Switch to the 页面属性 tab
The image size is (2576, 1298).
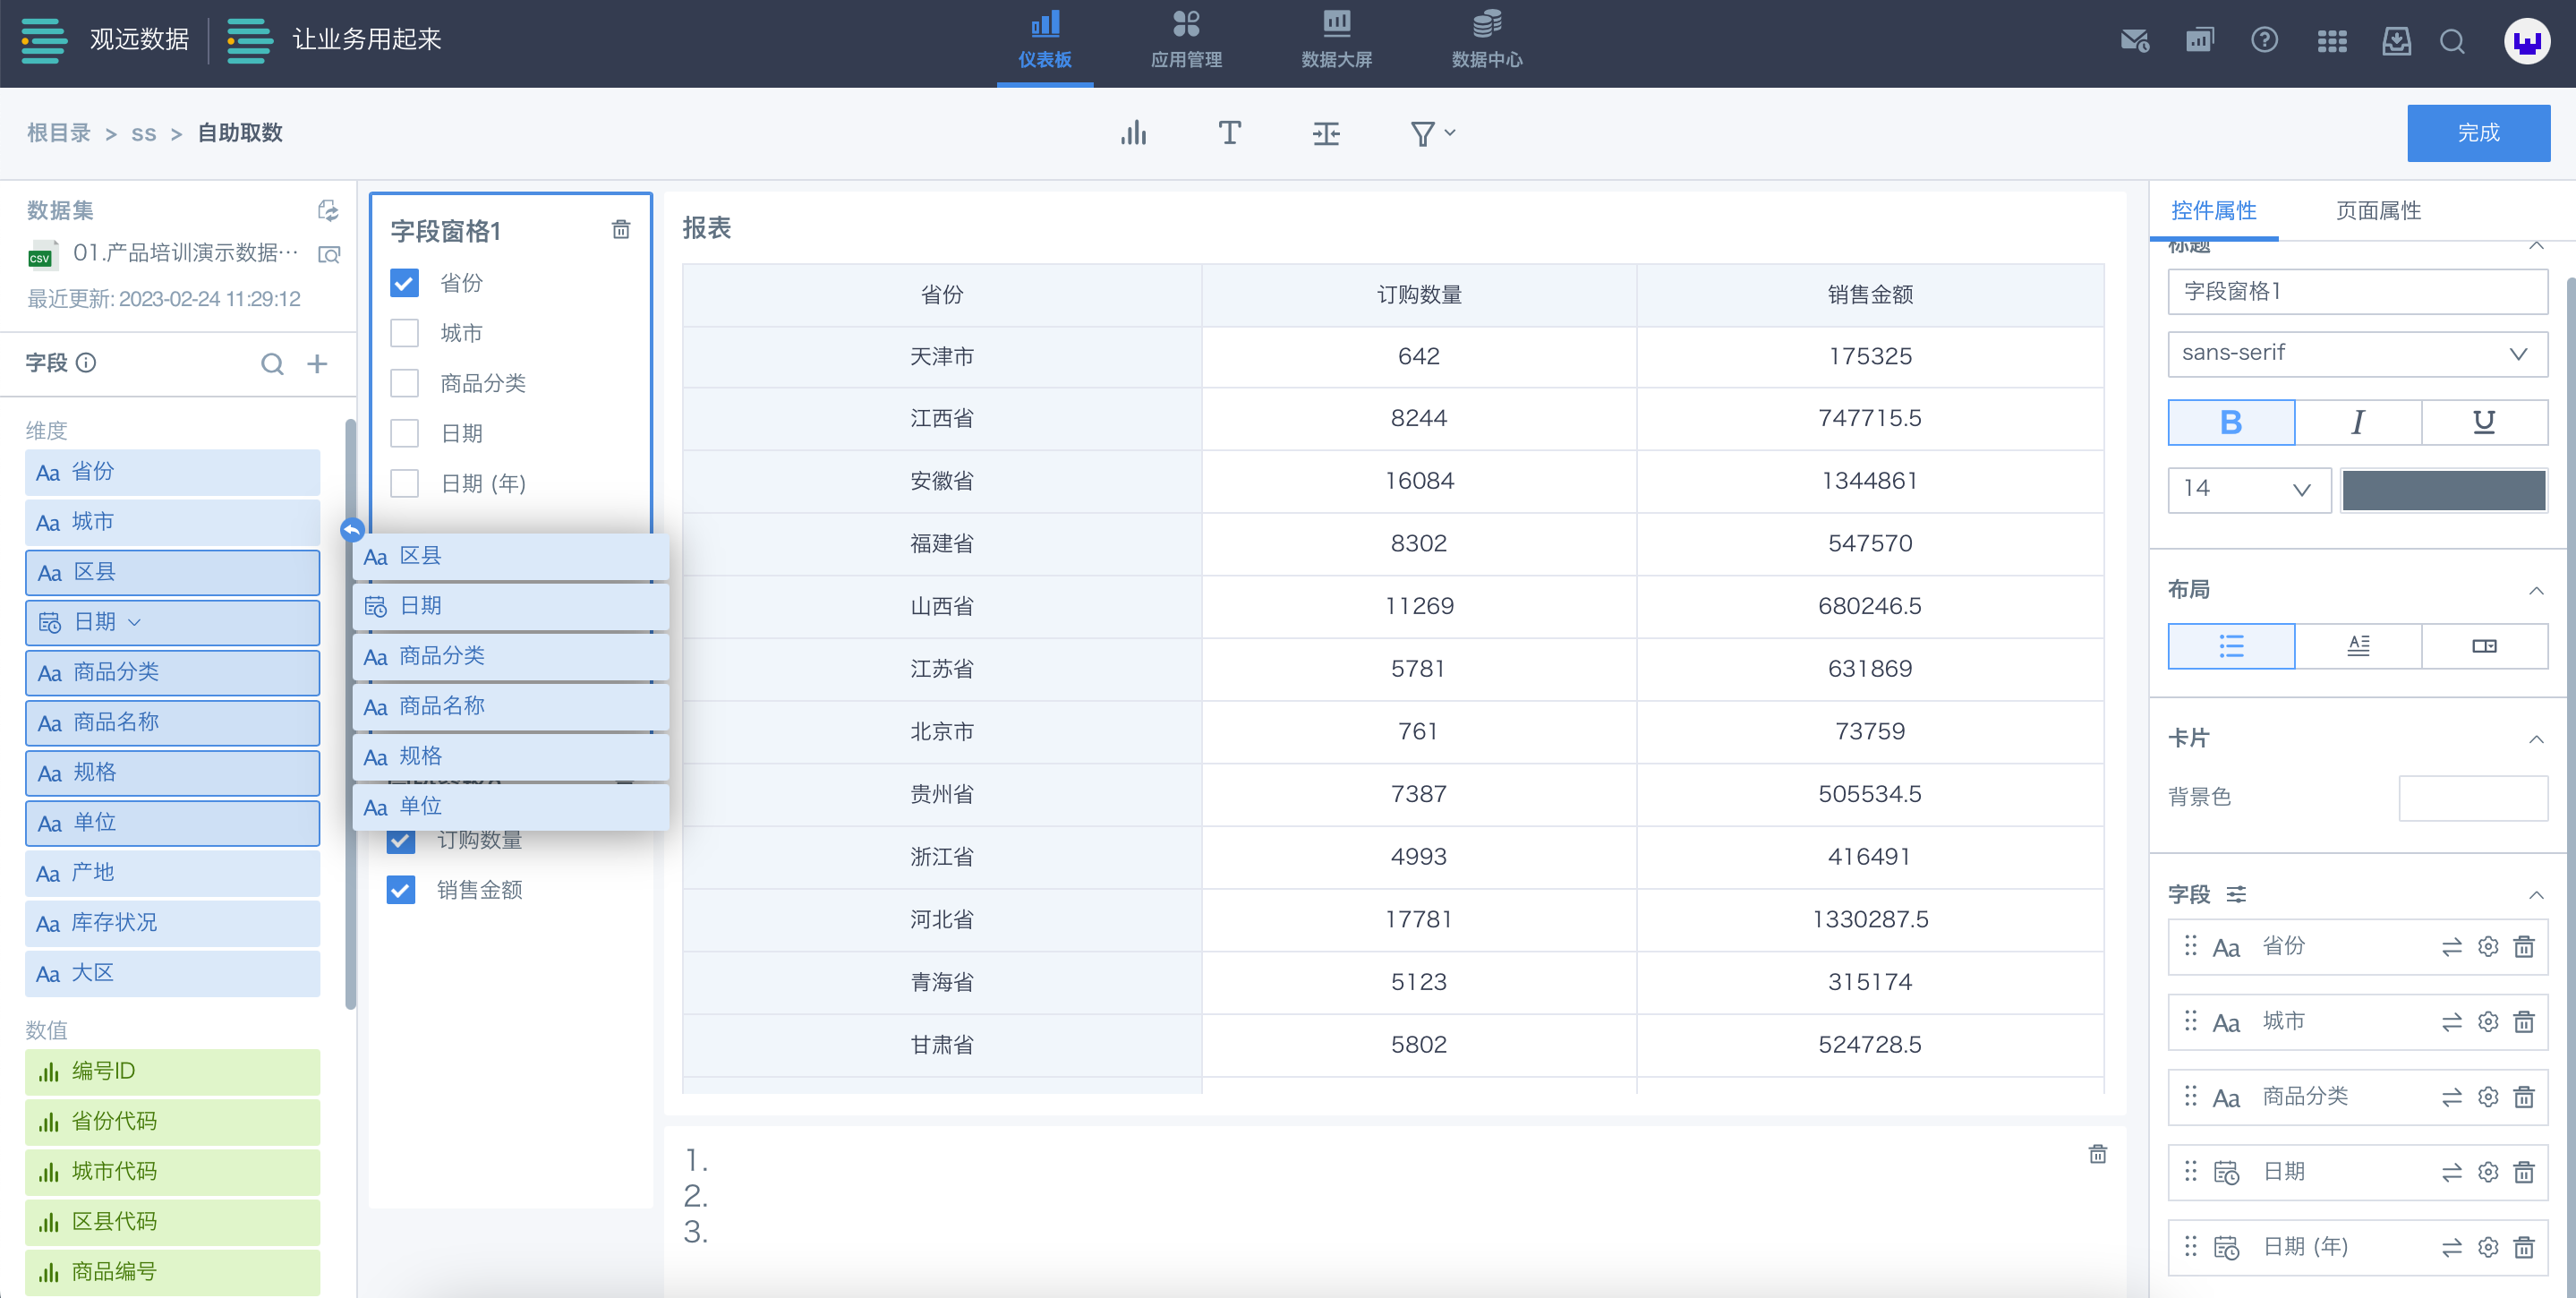2377,211
